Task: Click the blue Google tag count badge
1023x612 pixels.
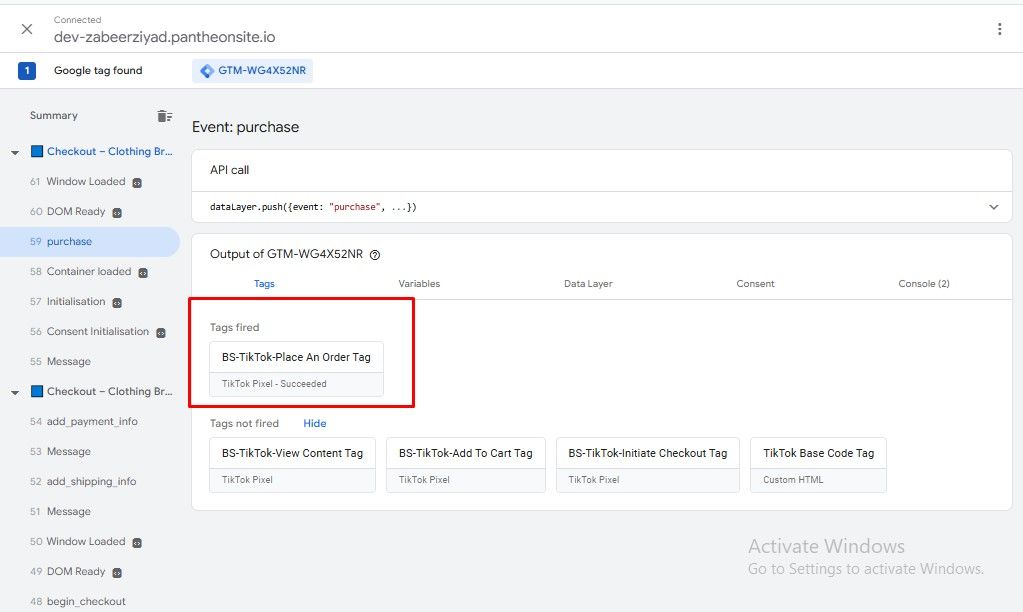Action: click(x=27, y=70)
